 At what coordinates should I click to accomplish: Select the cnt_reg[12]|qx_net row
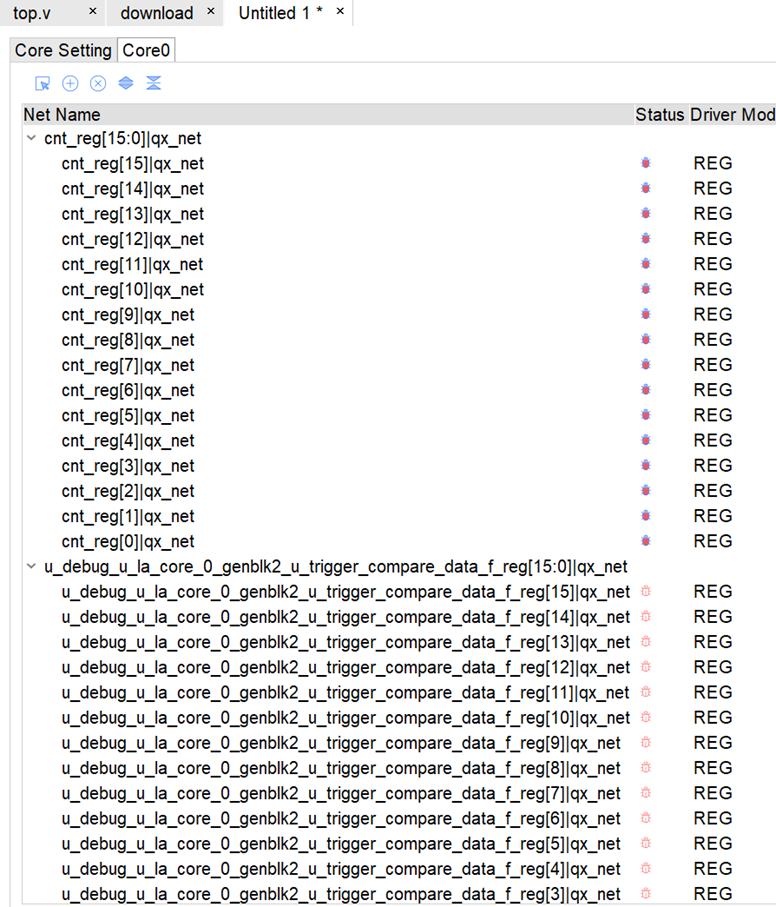pos(399,238)
